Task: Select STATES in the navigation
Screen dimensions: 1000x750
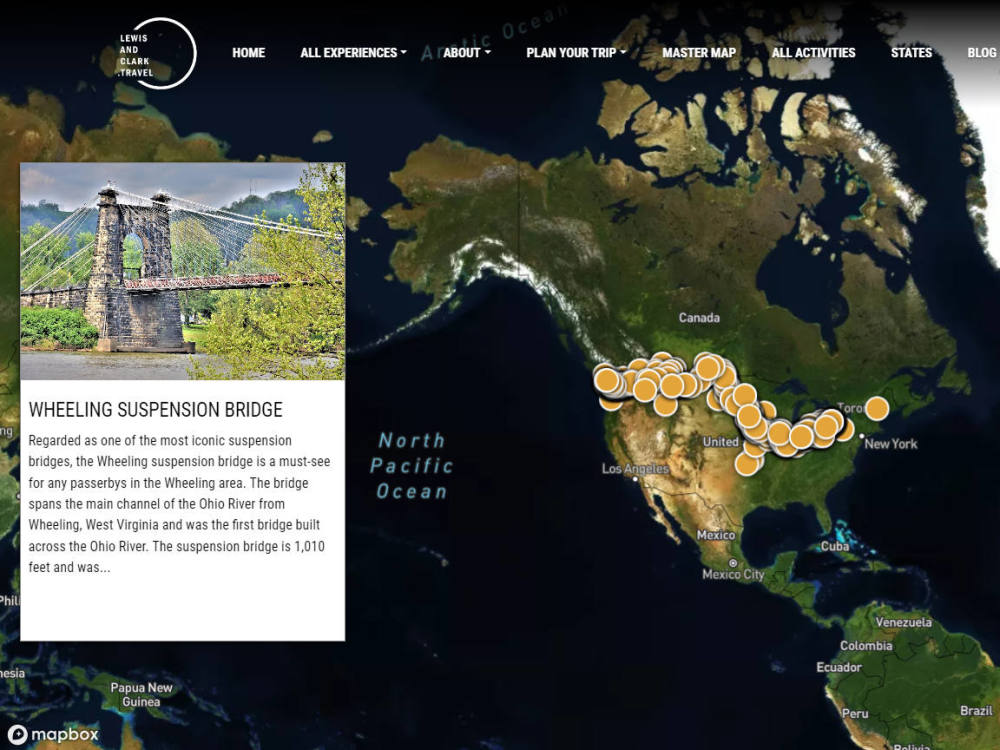Action: click(x=911, y=54)
